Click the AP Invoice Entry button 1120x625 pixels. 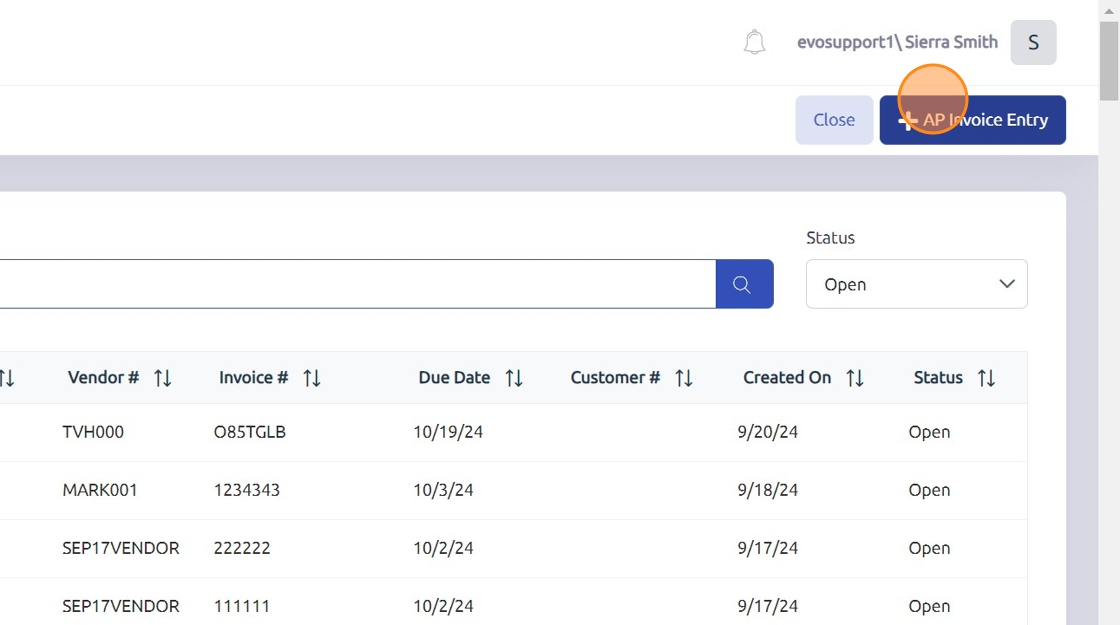tap(972, 120)
